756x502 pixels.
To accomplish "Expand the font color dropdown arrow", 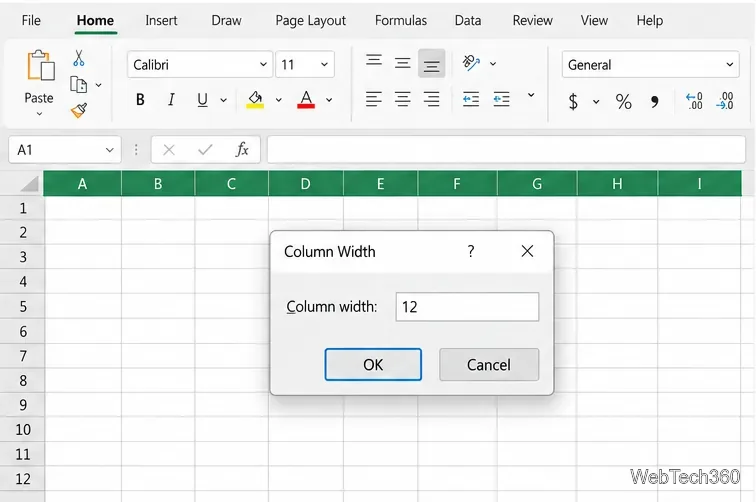I will coord(329,100).
